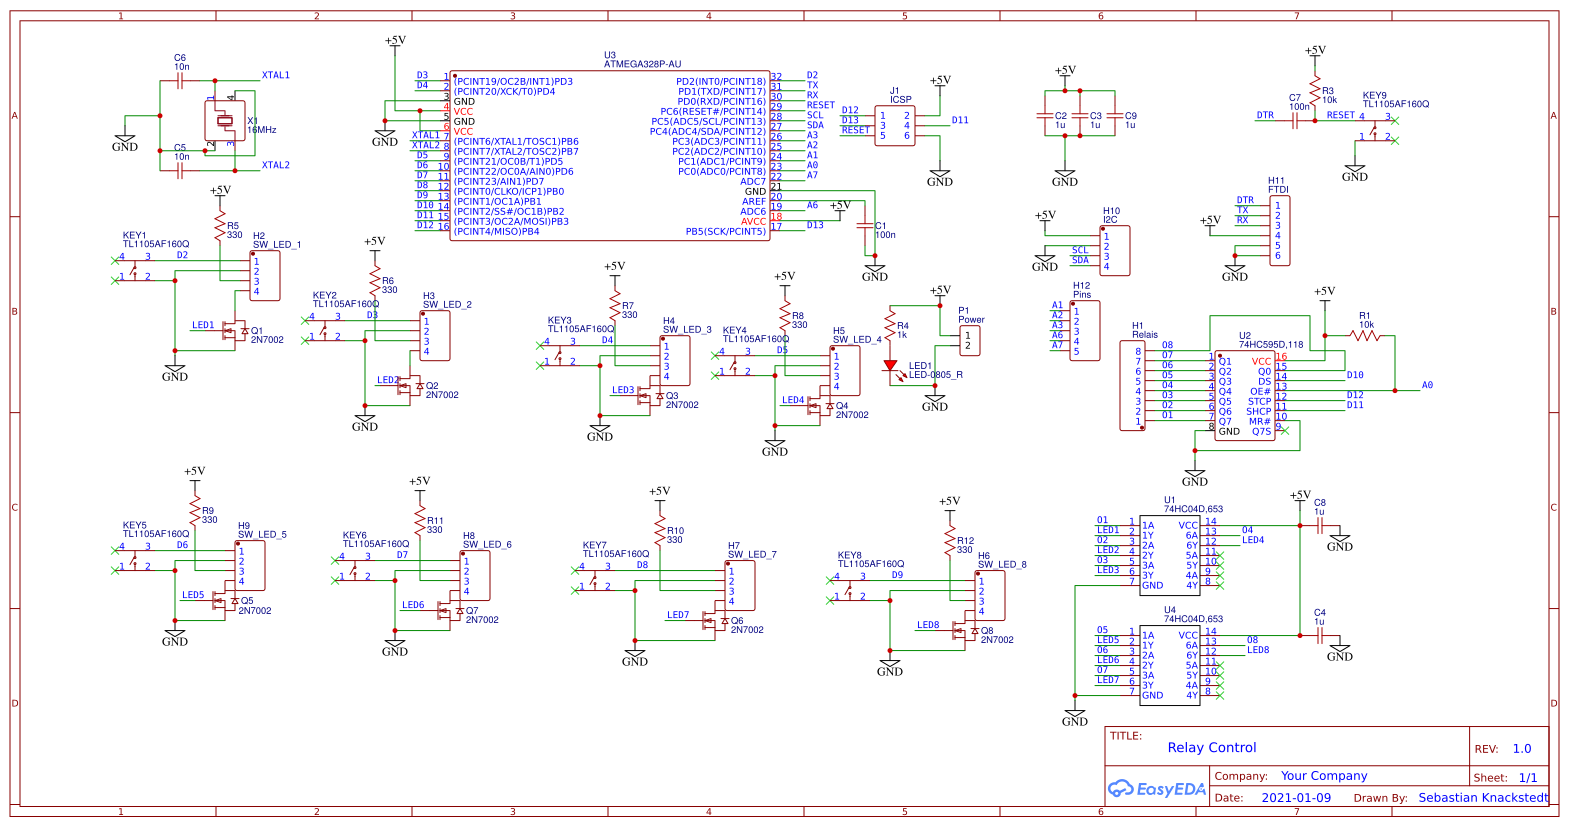The width and height of the screenshot is (1569, 827).
Task: Select the date field 2021-01-09
Action: 1295,798
